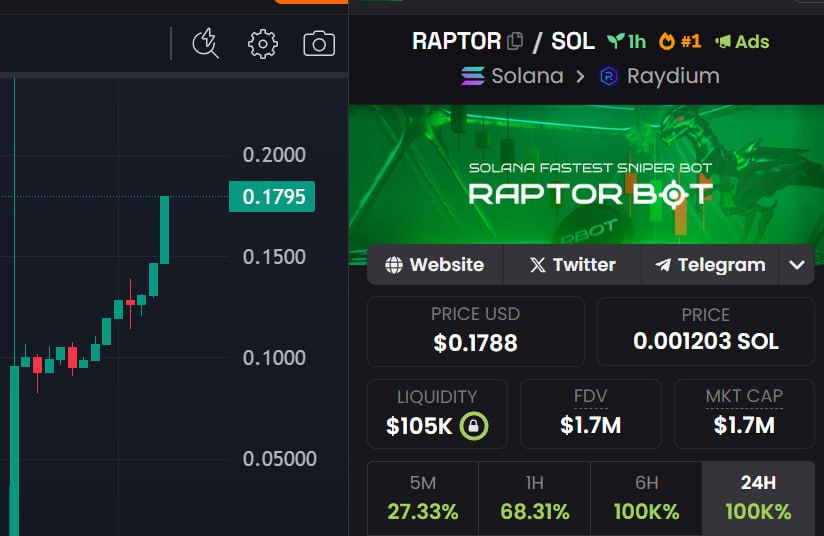Select the 6H timeframe tab
Screen dimensions: 824x536
(646, 498)
